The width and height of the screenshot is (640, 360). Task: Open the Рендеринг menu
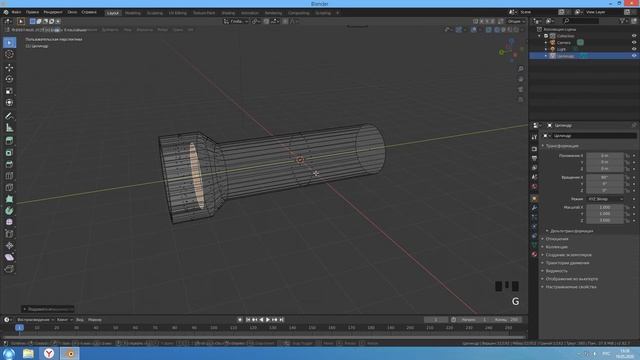(x=53, y=12)
